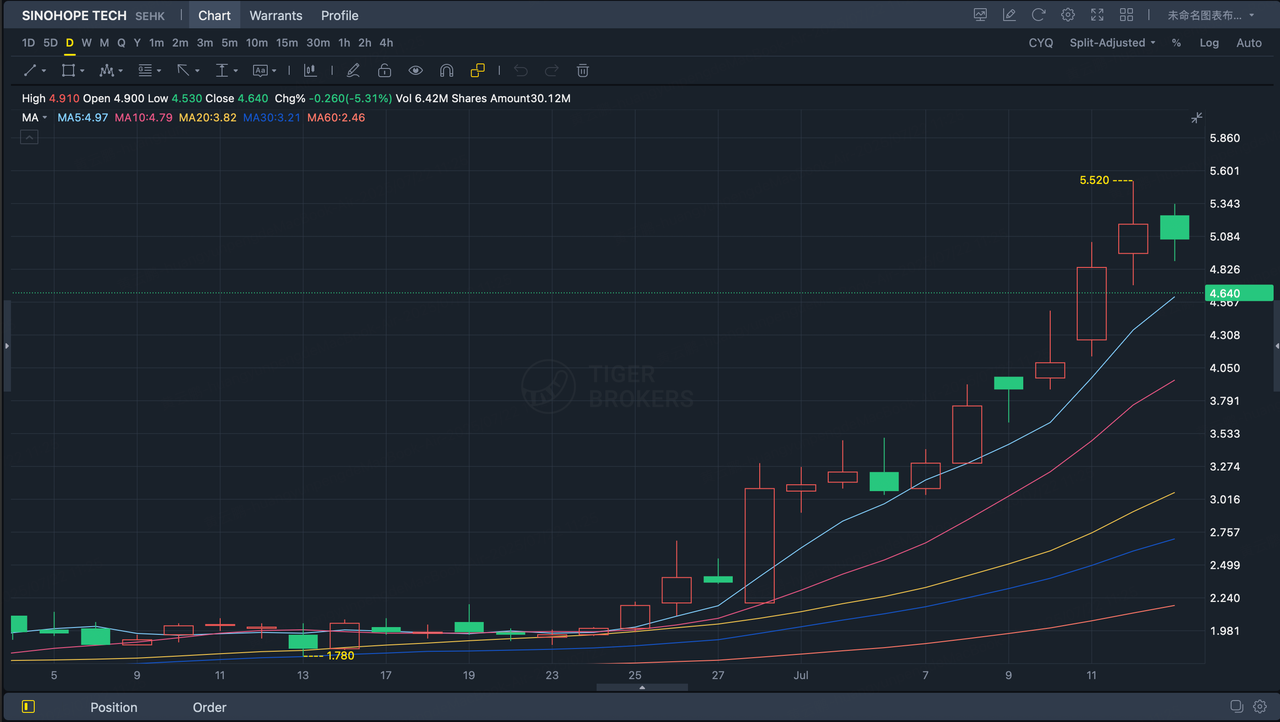Open the line tool dropdown arrow
The width and height of the screenshot is (1280, 722).
coord(44,71)
